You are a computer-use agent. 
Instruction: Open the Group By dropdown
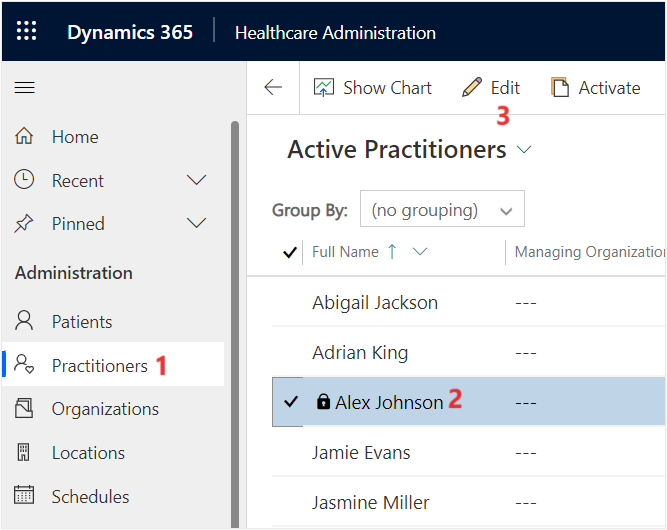(x=441, y=211)
